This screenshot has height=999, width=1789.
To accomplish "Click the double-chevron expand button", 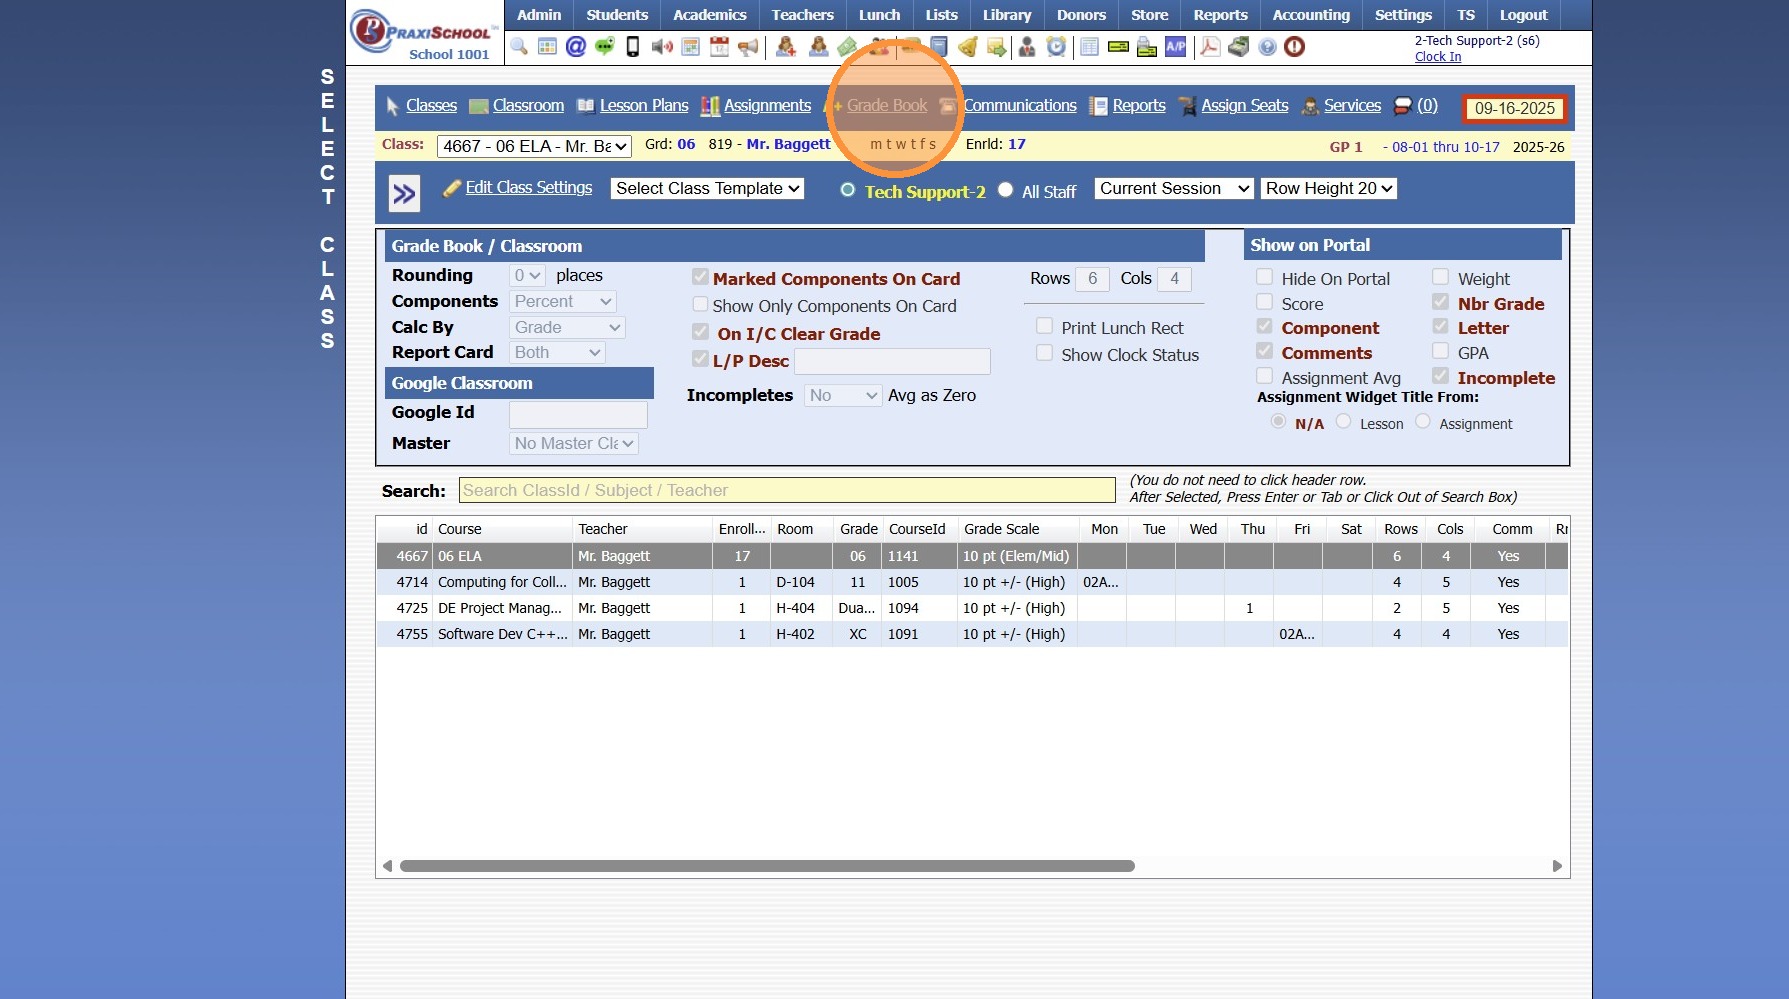I will coord(404,193).
